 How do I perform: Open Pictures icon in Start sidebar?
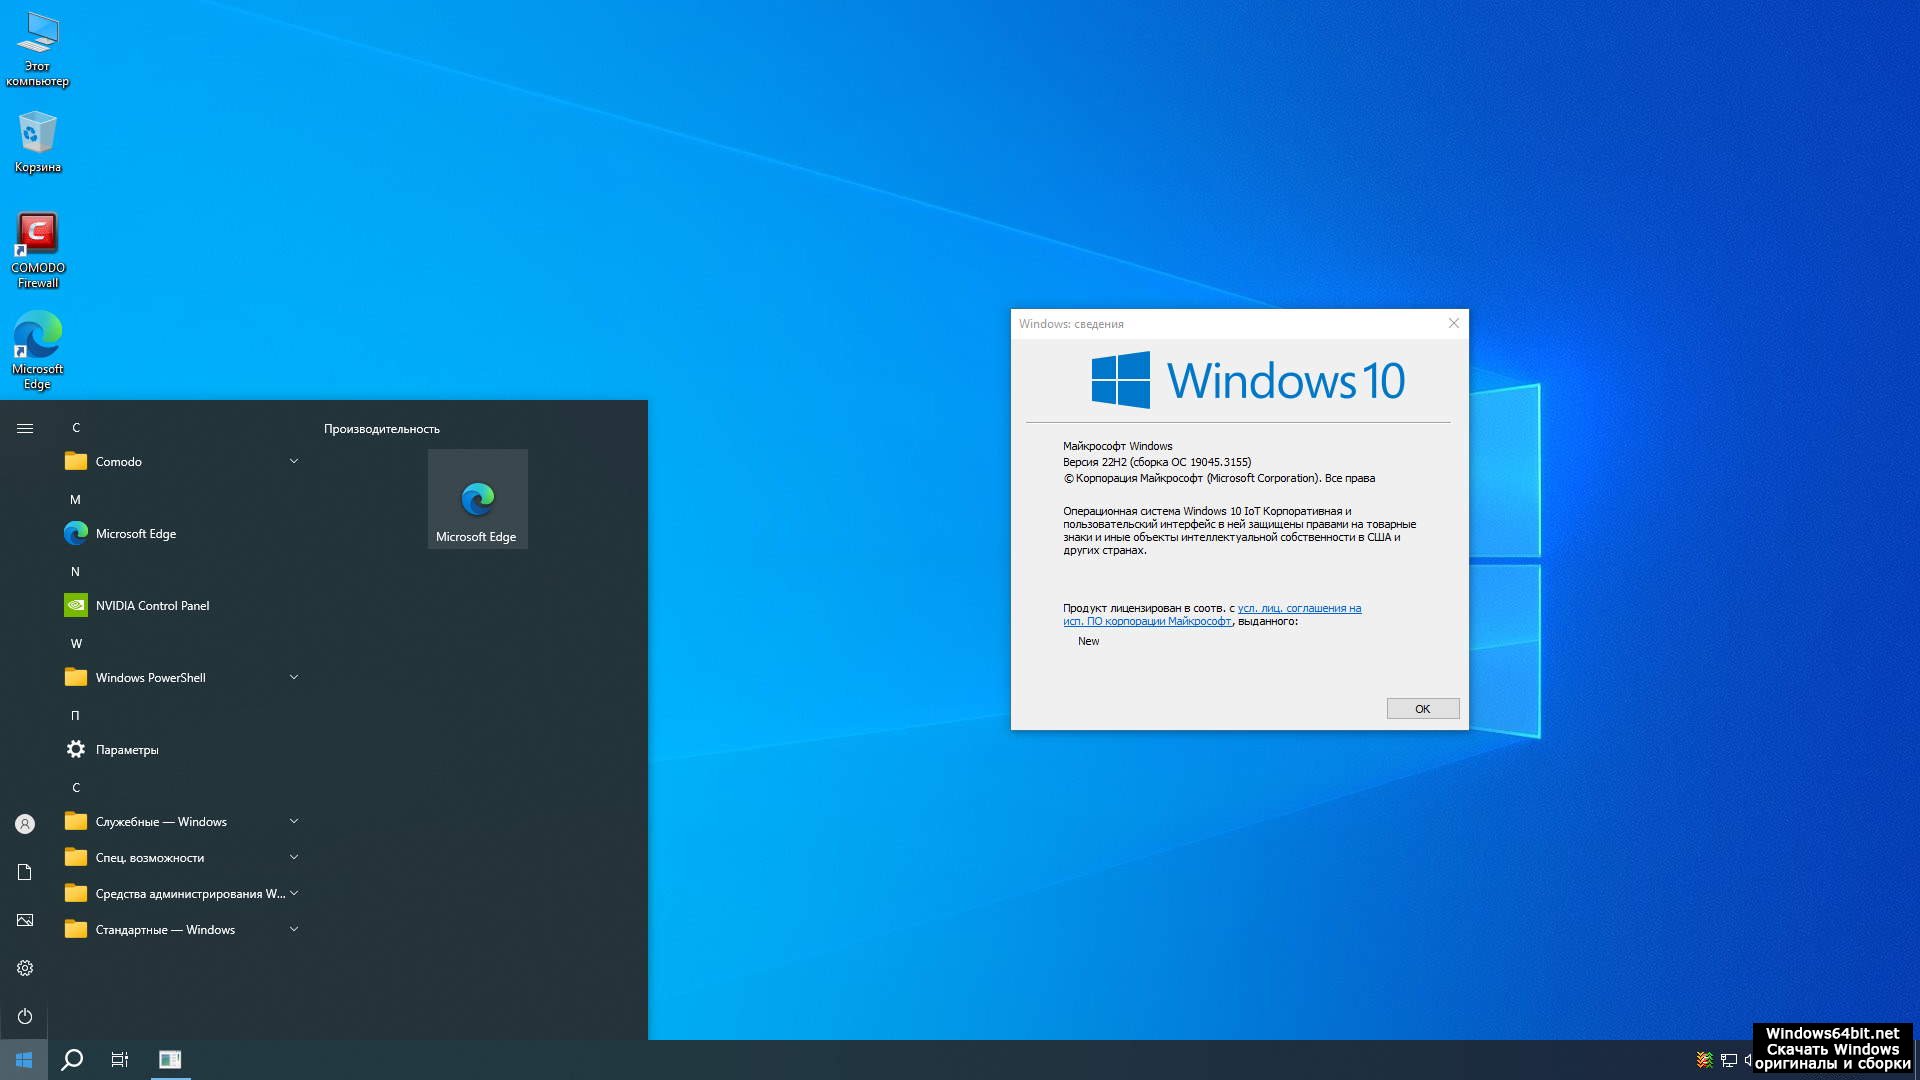point(25,920)
